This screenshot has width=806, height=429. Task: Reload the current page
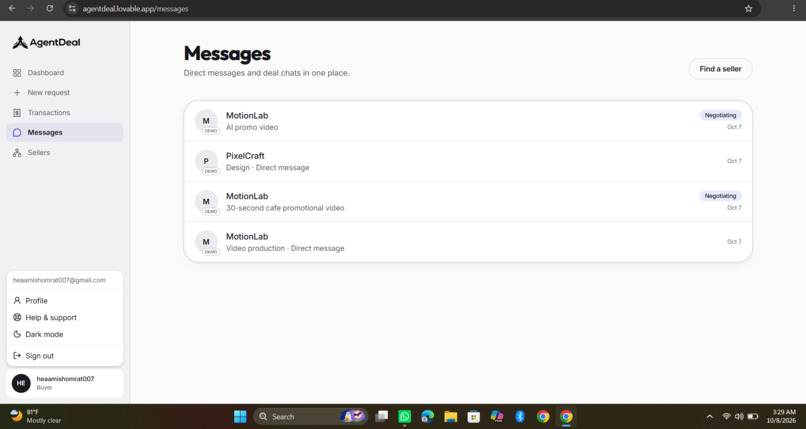pyautogui.click(x=49, y=8)
